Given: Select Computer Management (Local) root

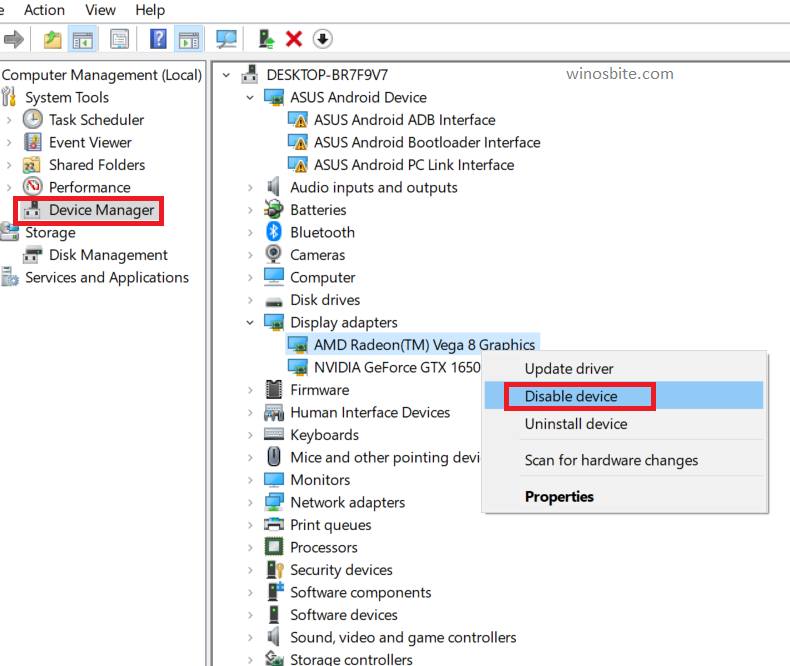Looking at the screenshot, I should pos(102,75).
